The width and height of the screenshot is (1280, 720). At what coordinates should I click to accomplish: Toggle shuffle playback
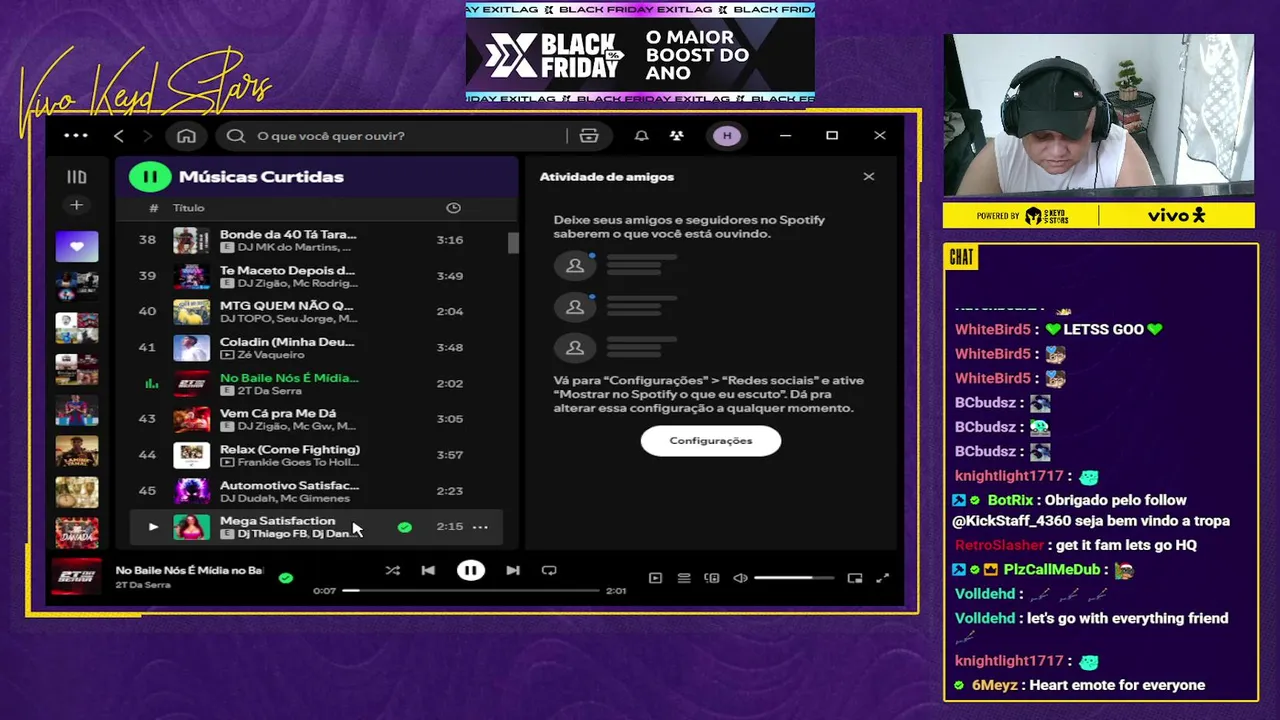(392, 570)
